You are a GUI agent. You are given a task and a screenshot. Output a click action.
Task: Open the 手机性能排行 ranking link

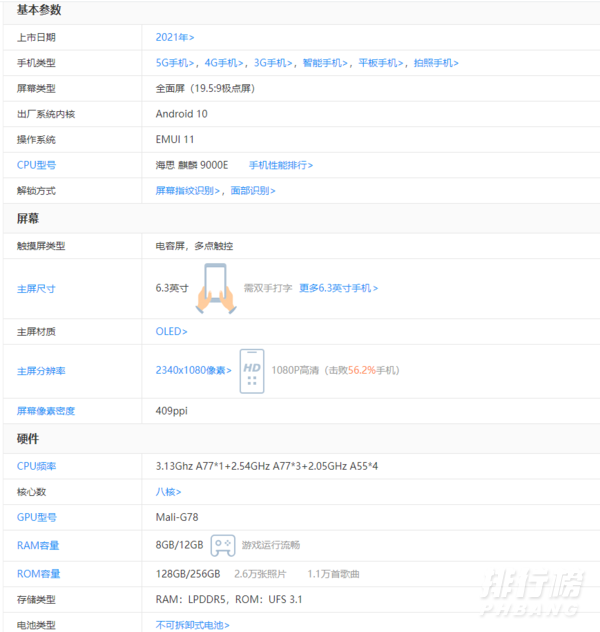coord(281,165)
